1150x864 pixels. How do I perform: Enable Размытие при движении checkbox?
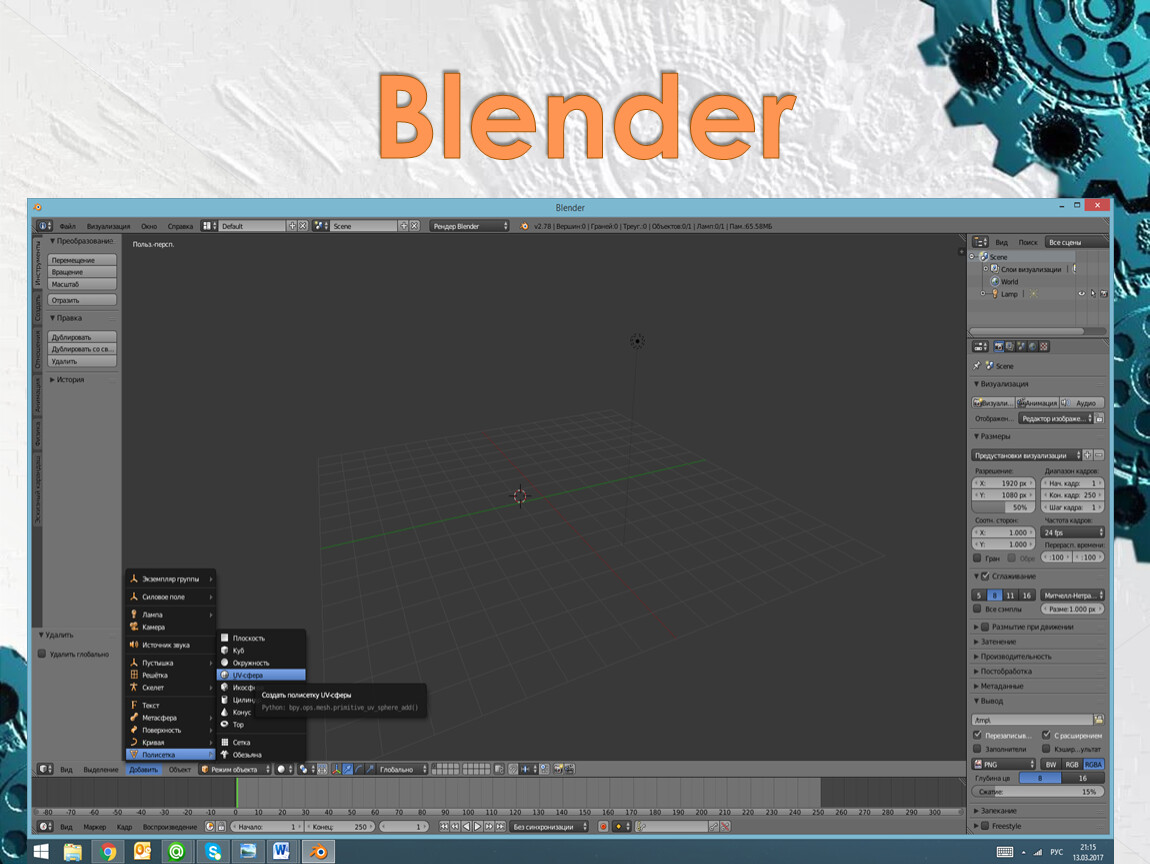tap(985, 627)
